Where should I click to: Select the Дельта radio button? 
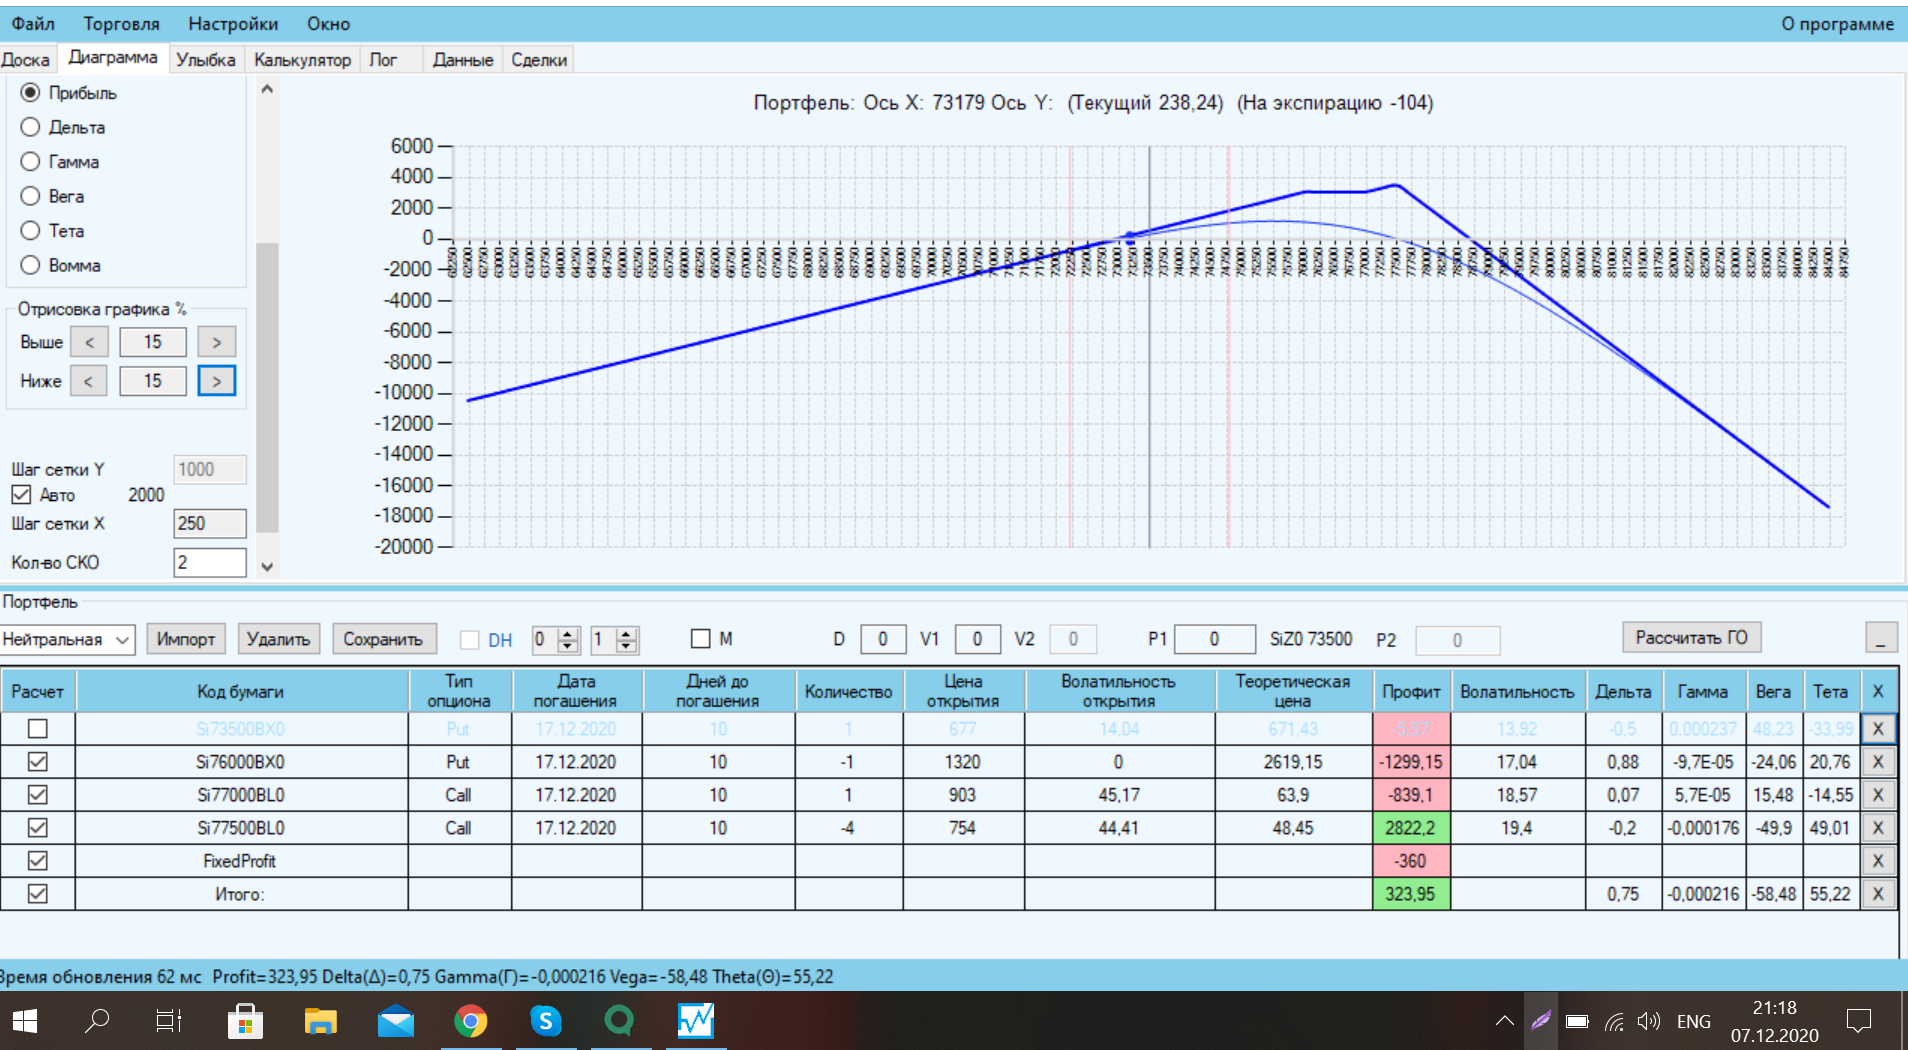coord(31,127)
